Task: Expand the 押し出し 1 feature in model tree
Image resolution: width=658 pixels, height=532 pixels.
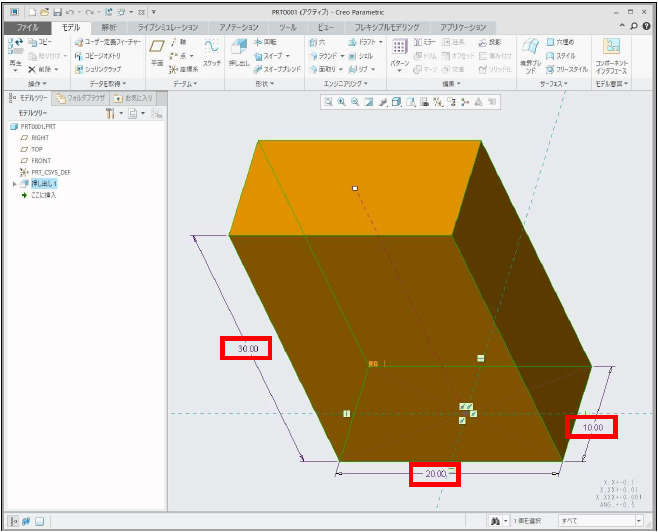Action: click(x=14, y=184)
